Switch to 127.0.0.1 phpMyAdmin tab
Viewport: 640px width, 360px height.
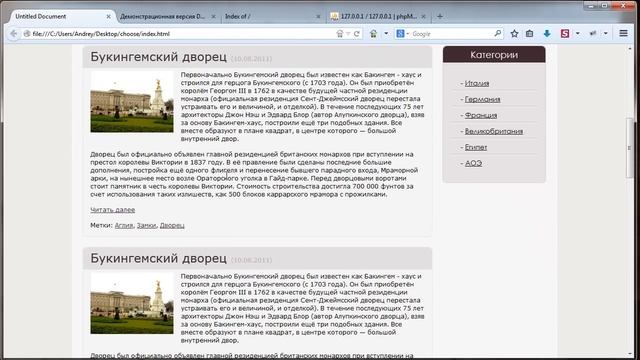pos(378,16)
